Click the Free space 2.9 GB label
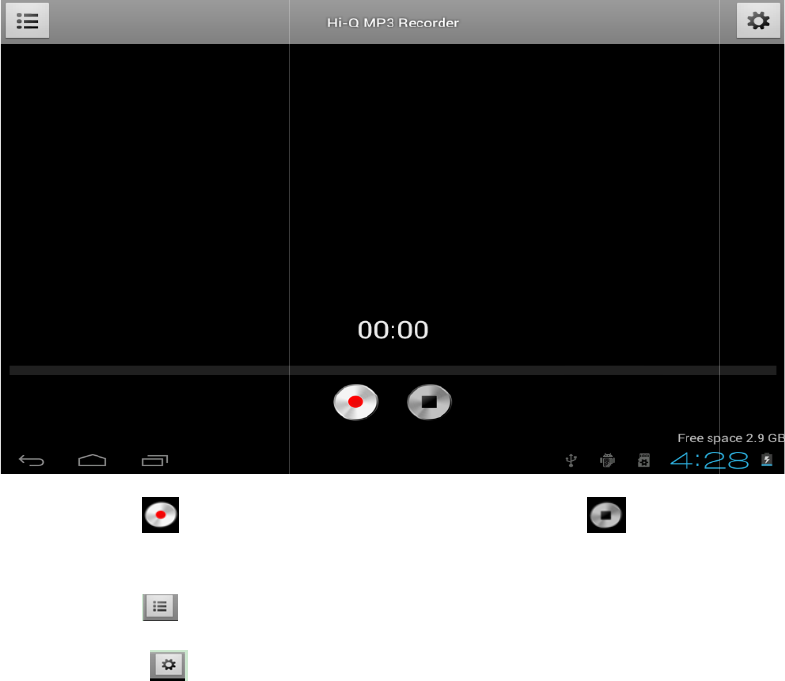 pyautogui.click(x=730, y=438)
